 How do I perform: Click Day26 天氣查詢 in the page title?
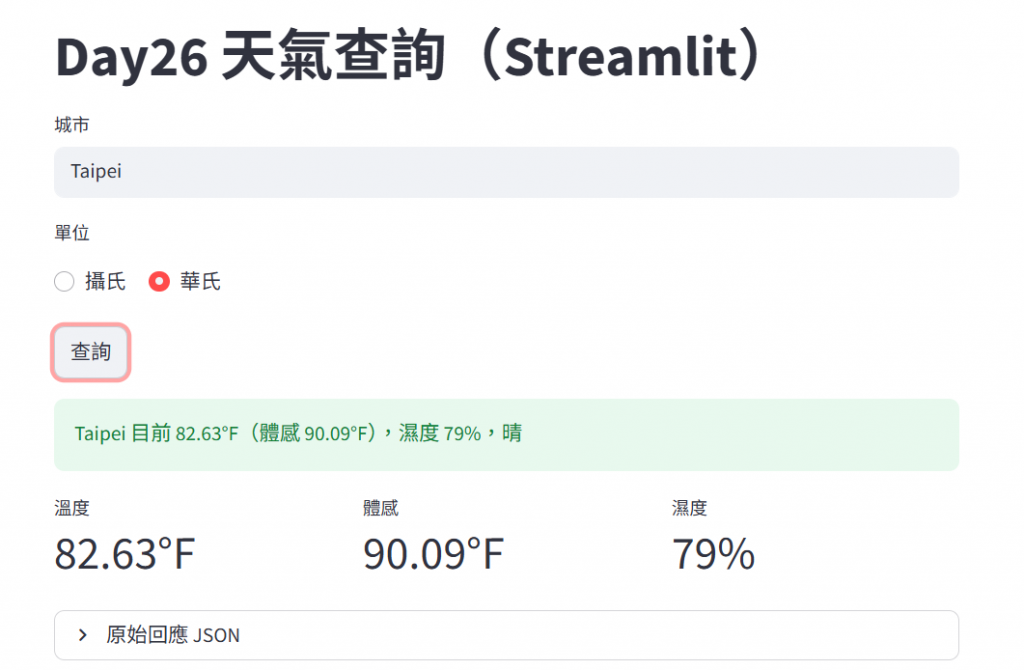pos(251,57)
